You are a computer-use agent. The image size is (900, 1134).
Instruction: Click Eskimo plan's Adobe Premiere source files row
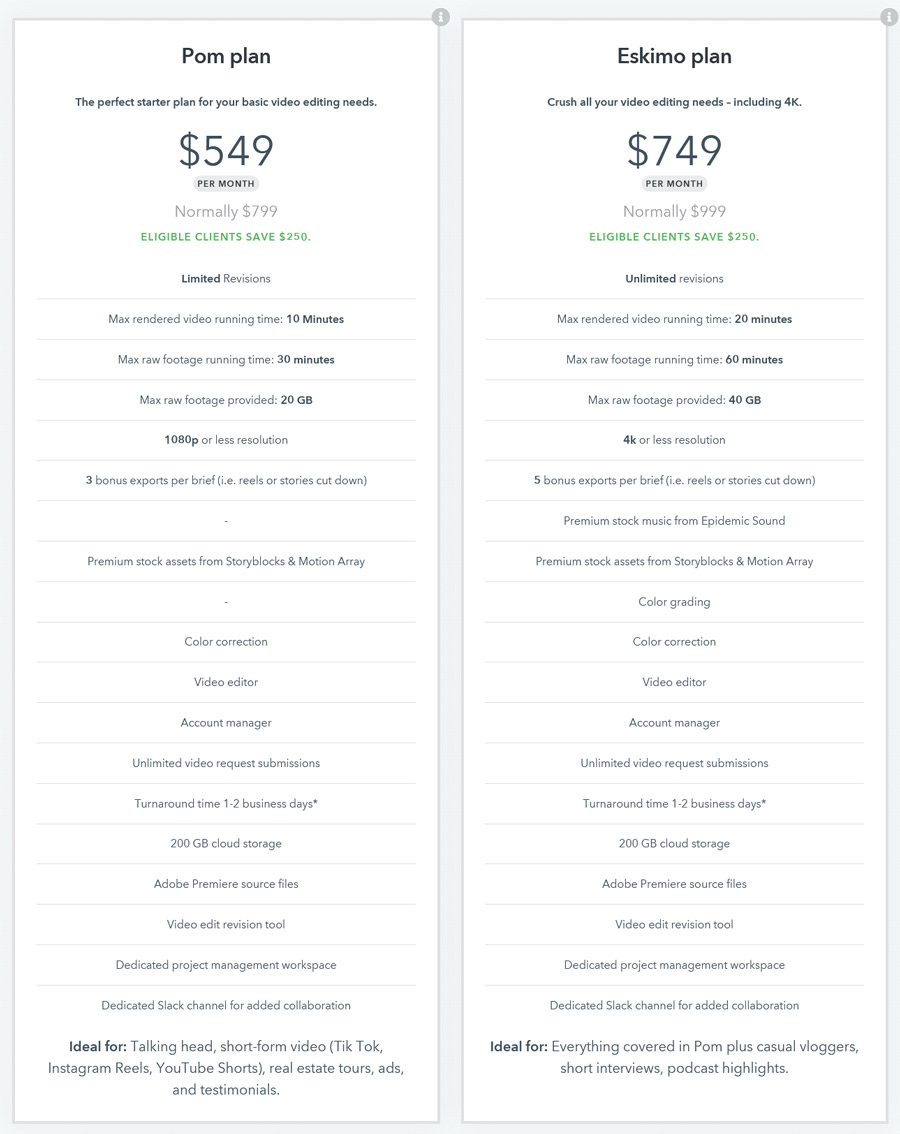point(674,884)
